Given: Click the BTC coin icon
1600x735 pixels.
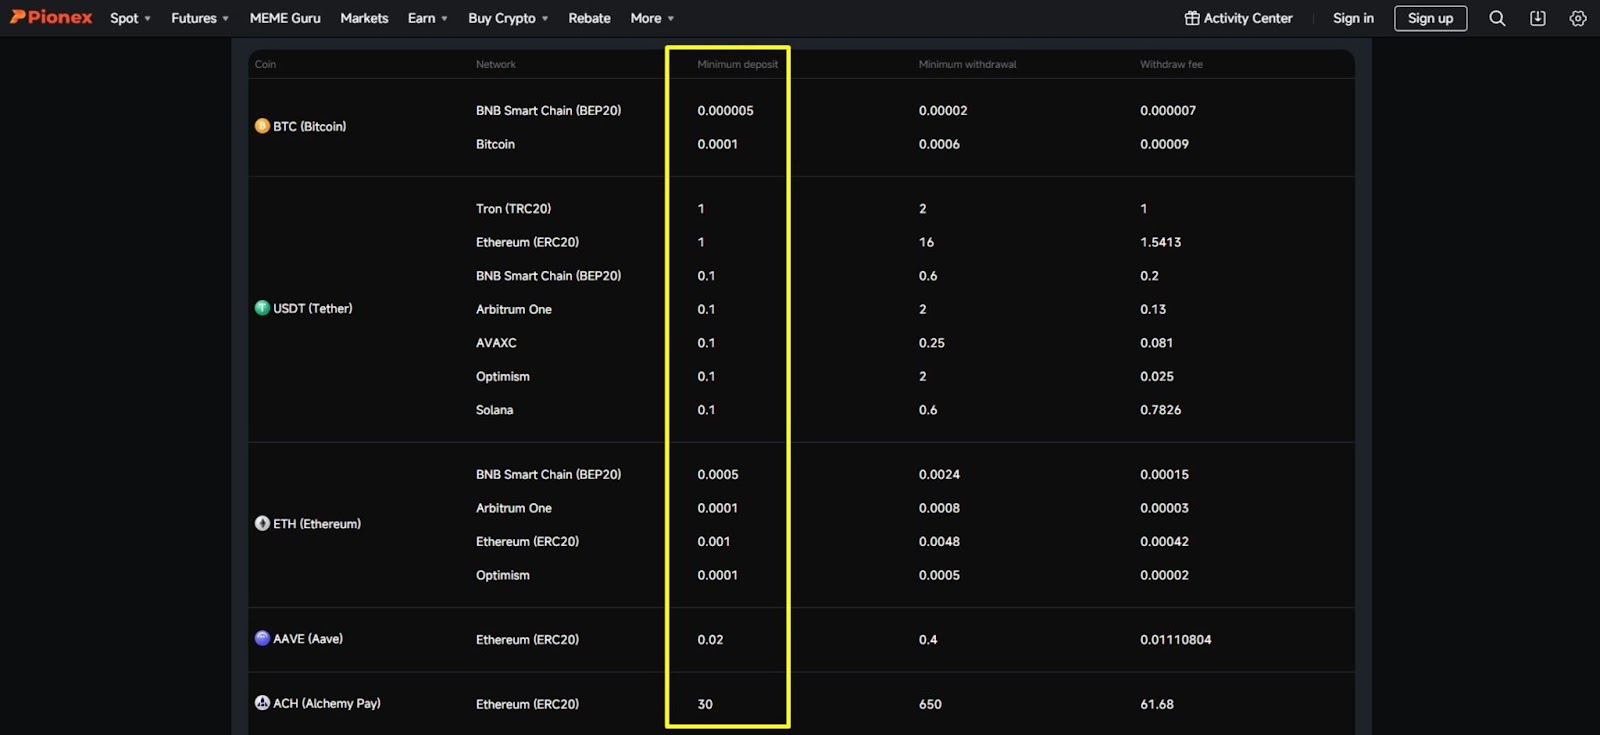Looking at the screenshot, I should [x=262, y=126].
